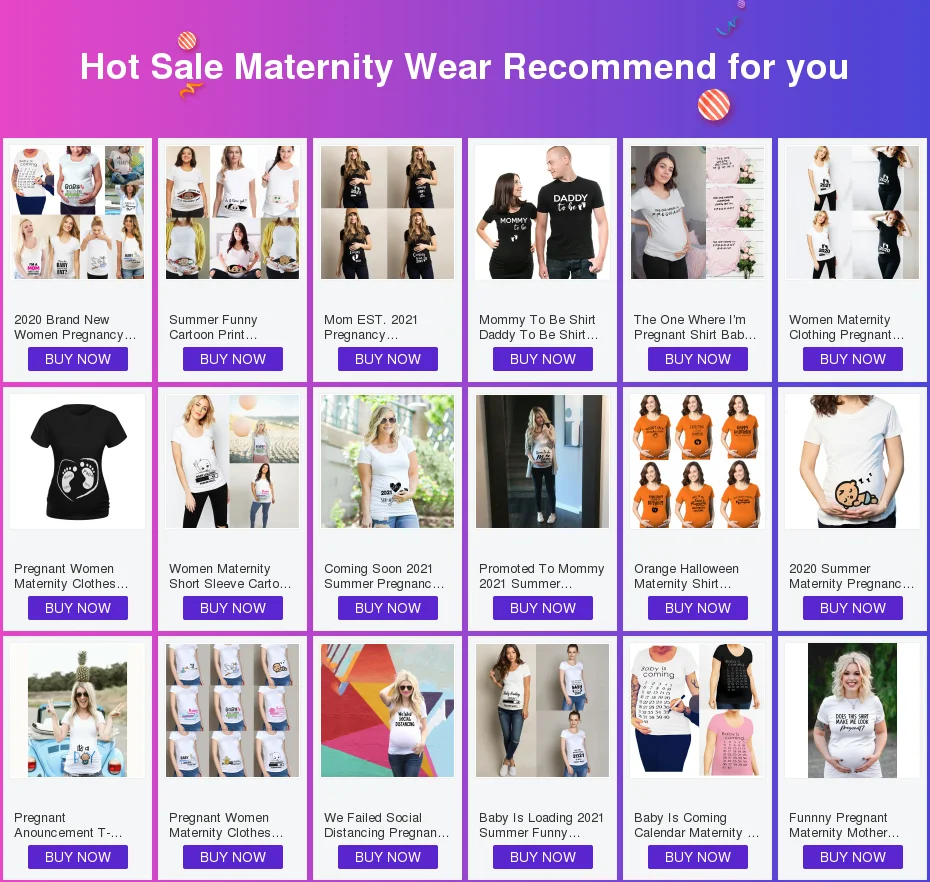This screenshot has height=882, width=930.
Task: Click Buy Now under Mom EST. 2021 Pregnancy
Action: [x=388, y=359]
